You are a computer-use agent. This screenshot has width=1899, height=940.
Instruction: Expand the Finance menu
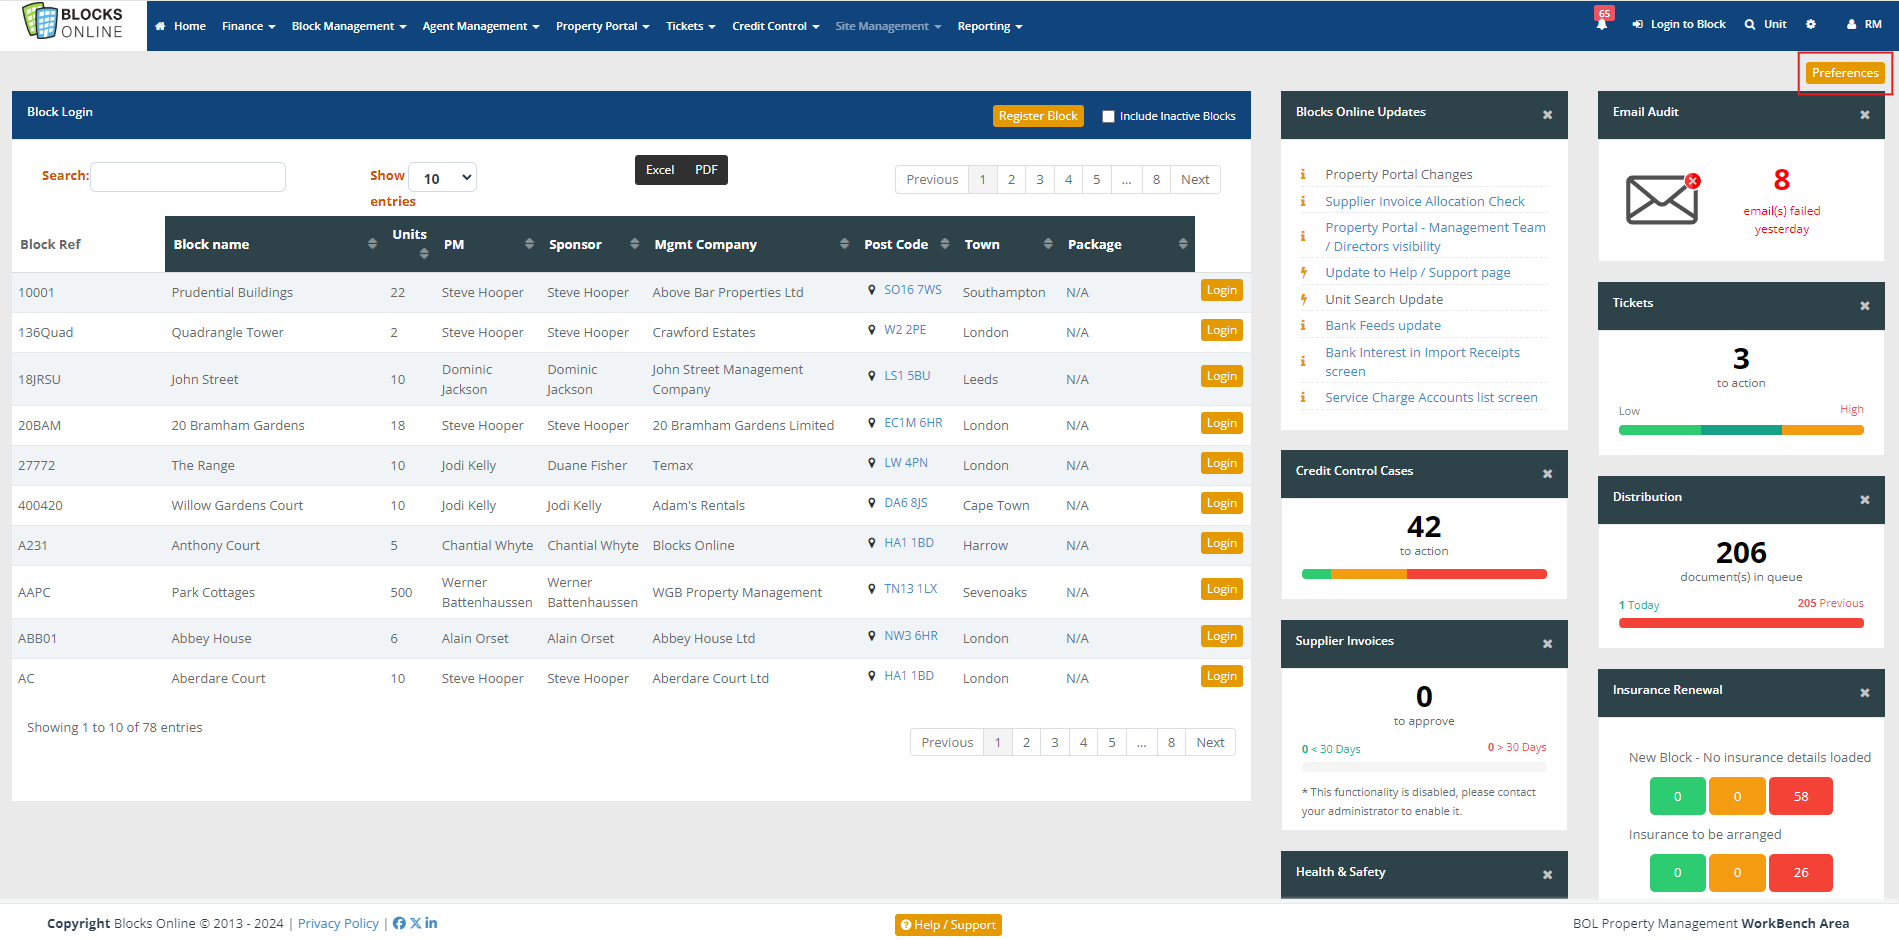(248, 26)
